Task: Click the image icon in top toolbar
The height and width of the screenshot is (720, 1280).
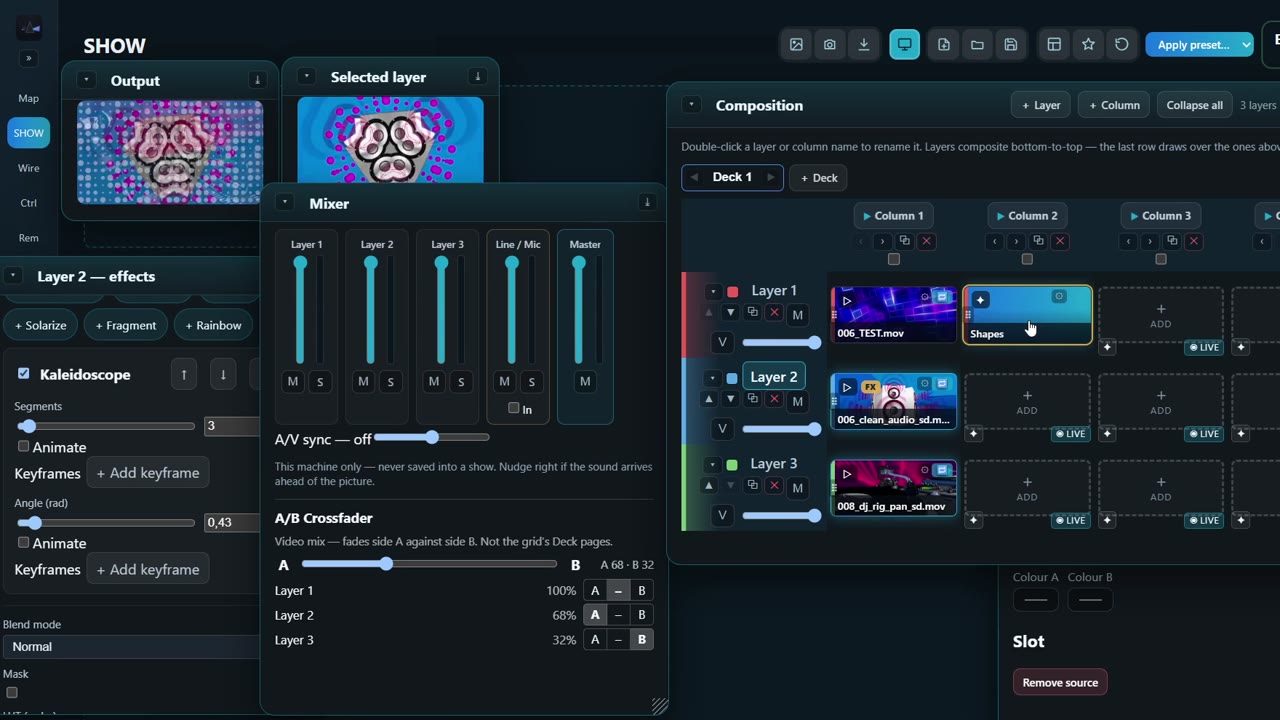Action: 796,45
